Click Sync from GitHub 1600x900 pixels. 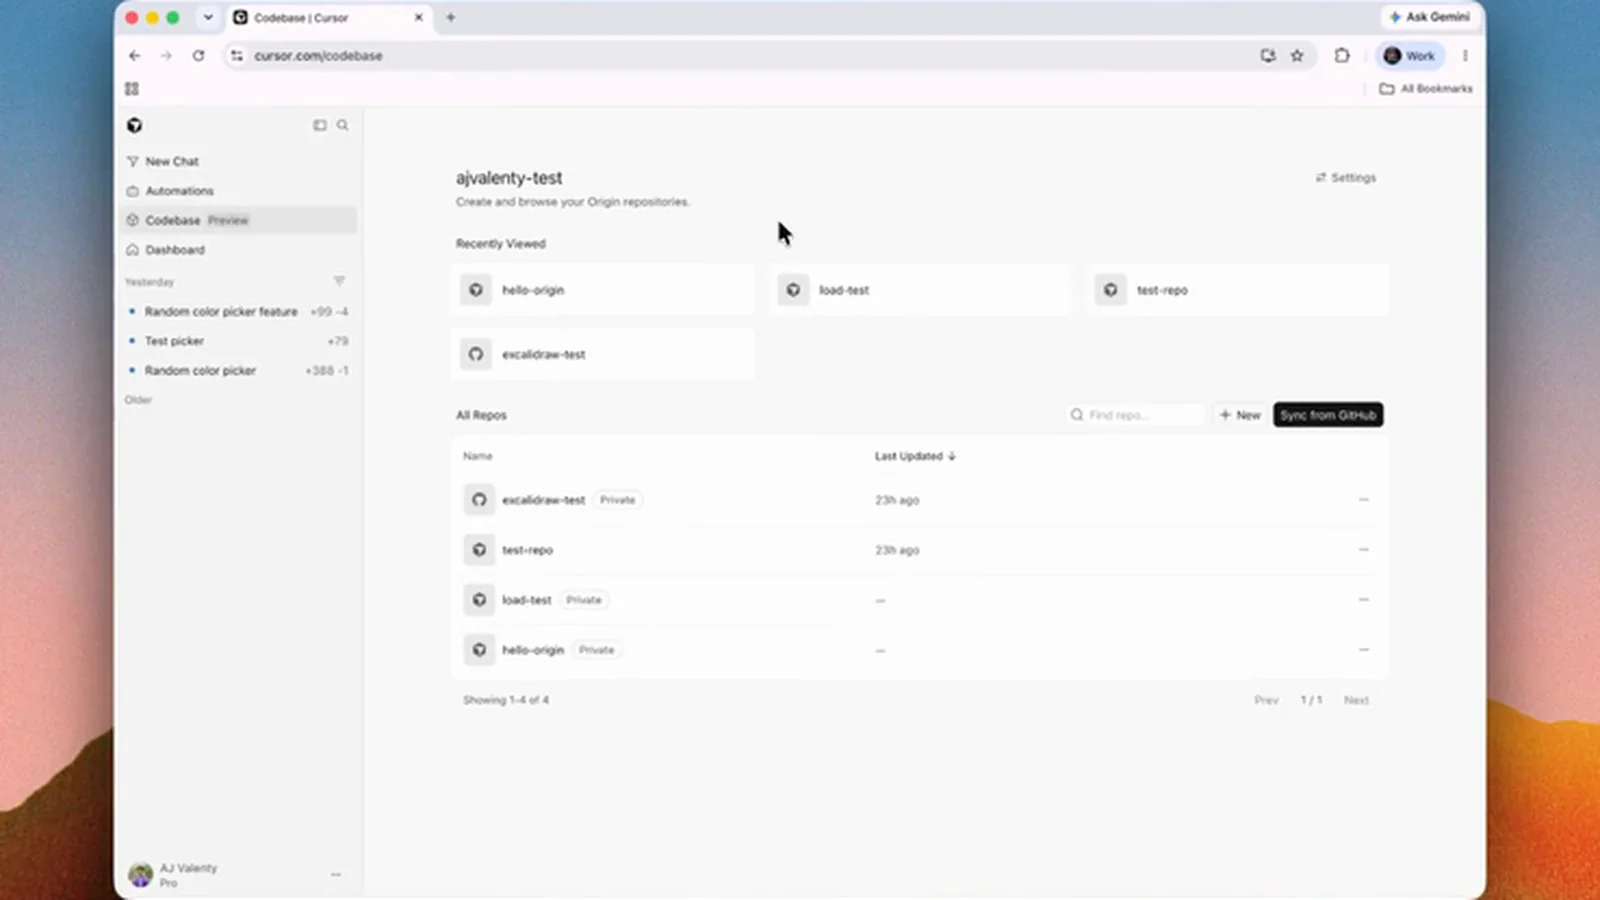tap(1328, 415)
